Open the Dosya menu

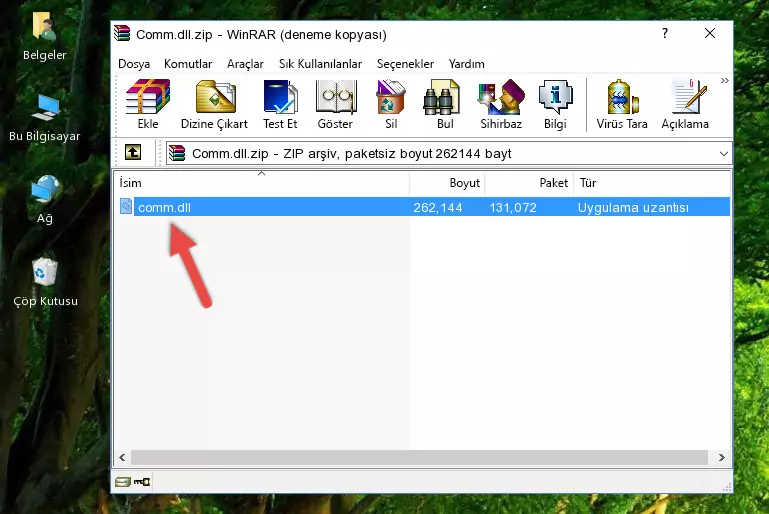[134, 64]
